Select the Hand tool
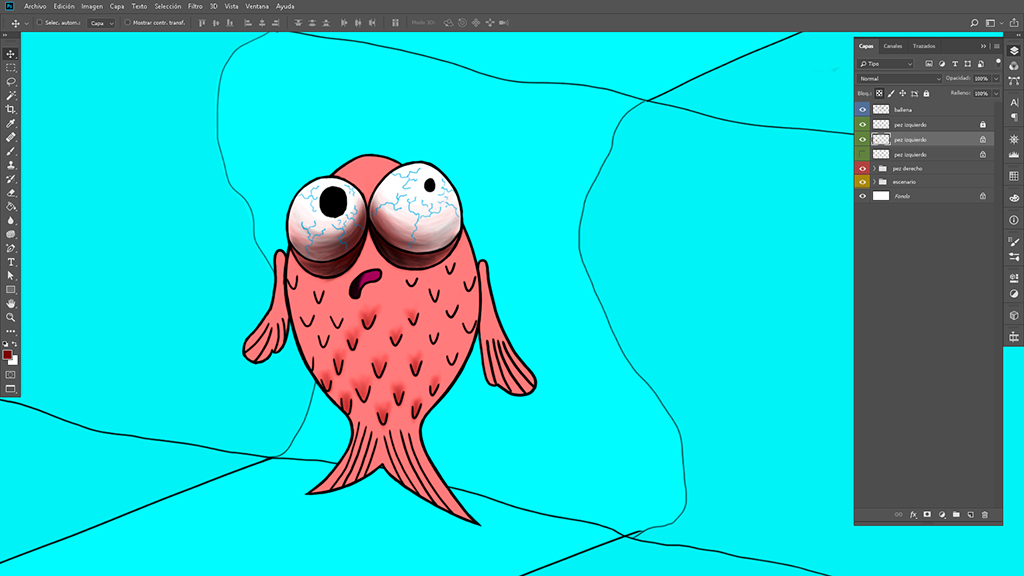This screenshot has height=576, width=1024. [11, 302]
